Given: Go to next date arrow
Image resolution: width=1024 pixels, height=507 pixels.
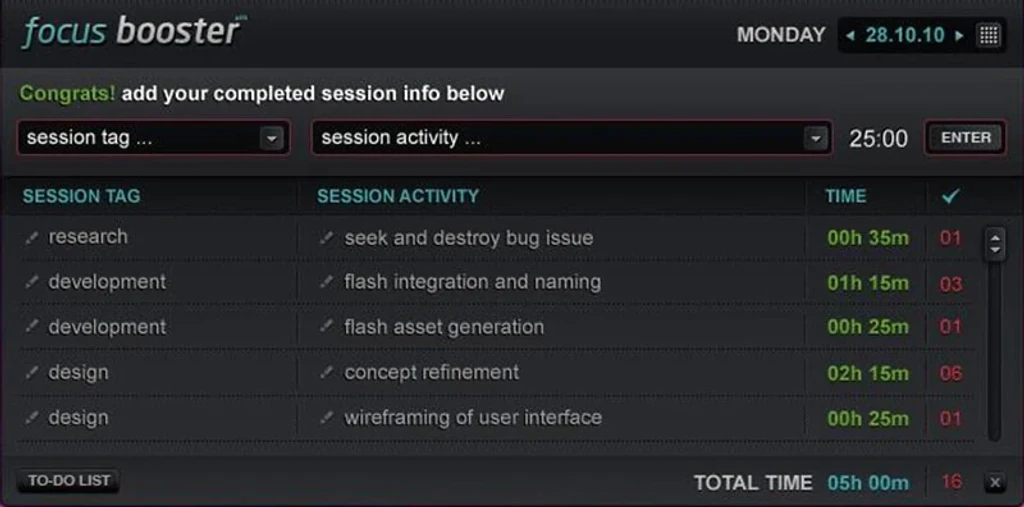Looking at the screenshot, I should coord(959,35).
